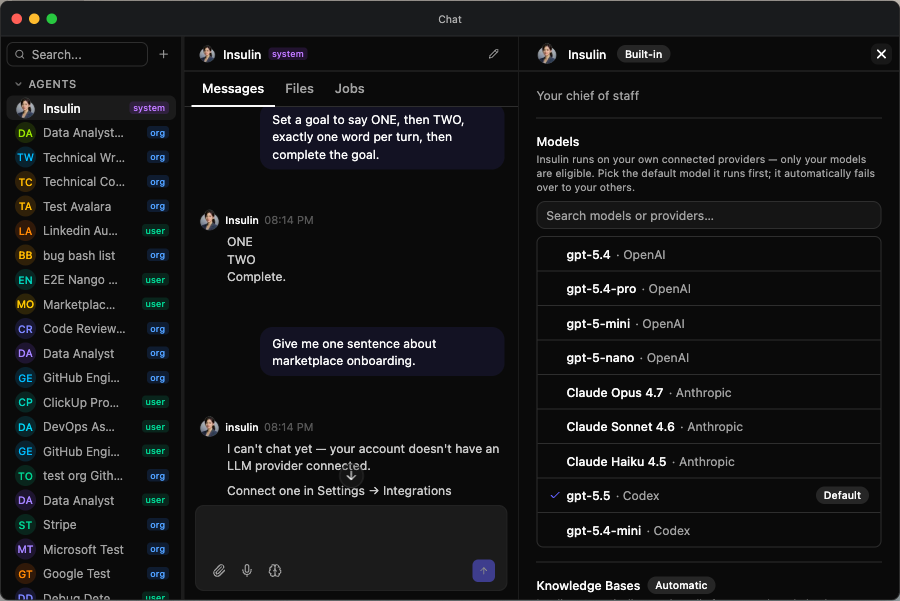Screen dimensions: 900x601
Task: Click the pencil edit icon beside Insulin header
Action: click(x=494, y=54)
